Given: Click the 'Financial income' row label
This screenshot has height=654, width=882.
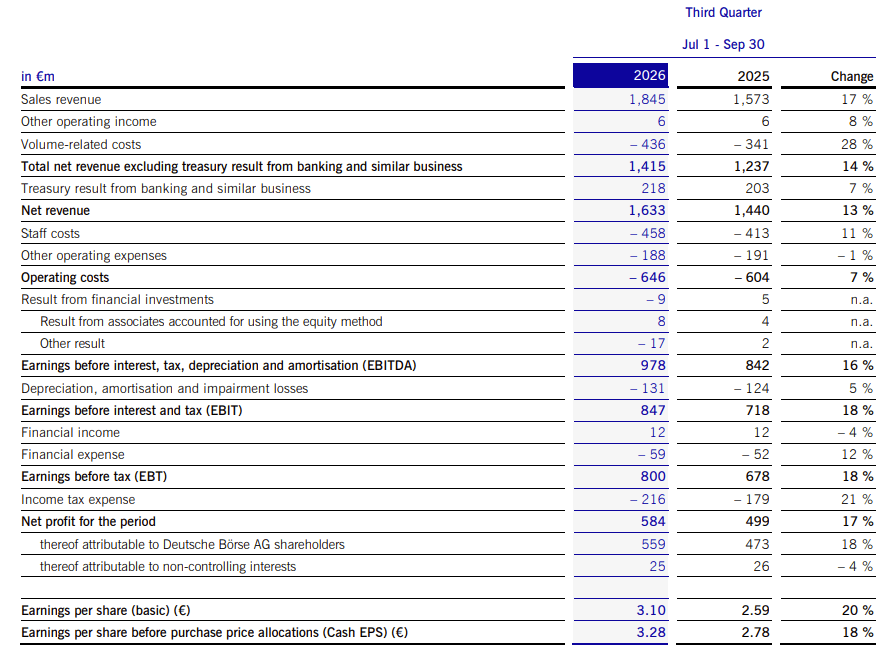Looking at the screenshot, I should tap(70, 432).
